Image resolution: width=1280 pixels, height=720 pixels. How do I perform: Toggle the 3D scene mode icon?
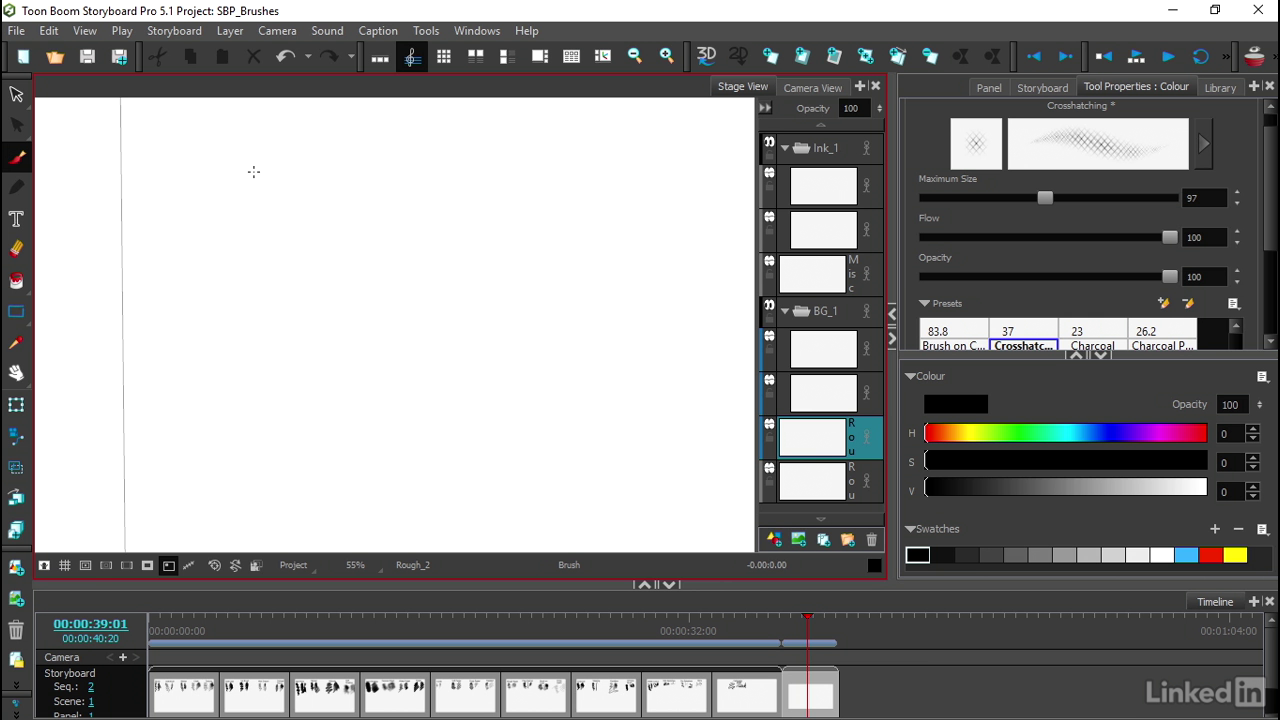coord(706,56)
